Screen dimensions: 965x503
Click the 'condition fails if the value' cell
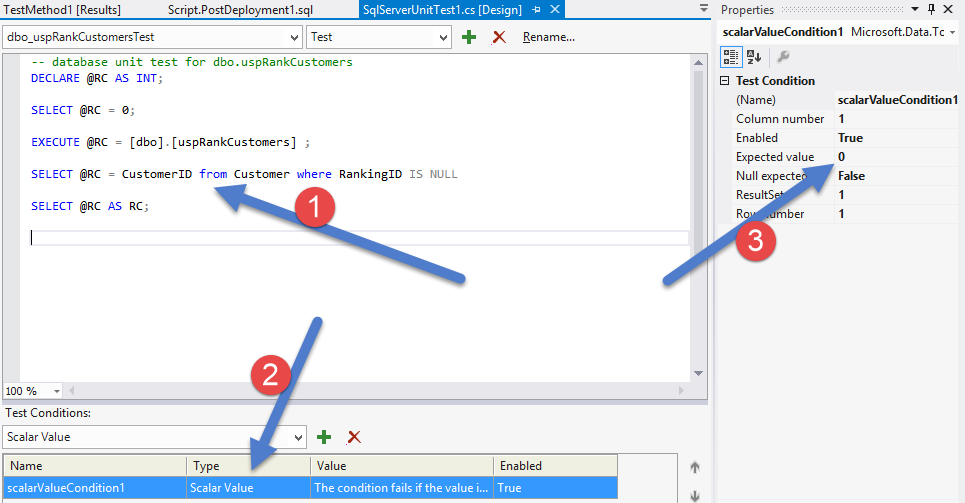[402, 488]
